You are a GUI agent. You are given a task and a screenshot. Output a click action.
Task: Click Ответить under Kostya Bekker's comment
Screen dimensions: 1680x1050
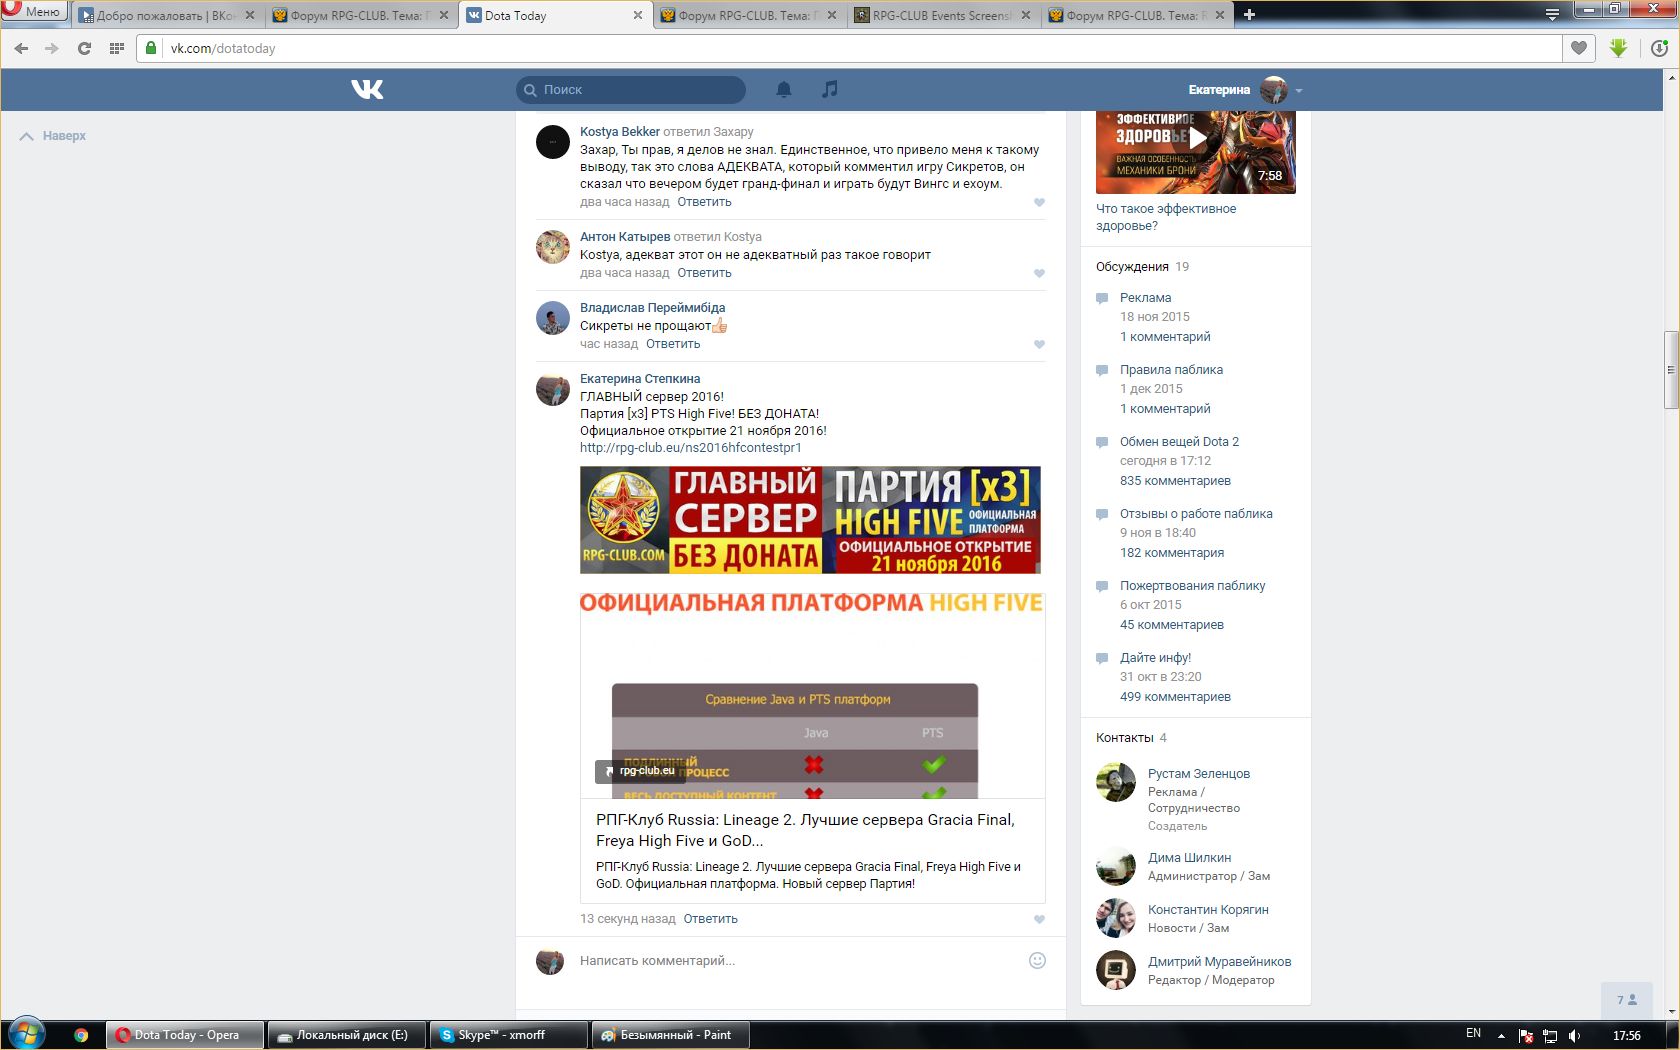[704, 202]
